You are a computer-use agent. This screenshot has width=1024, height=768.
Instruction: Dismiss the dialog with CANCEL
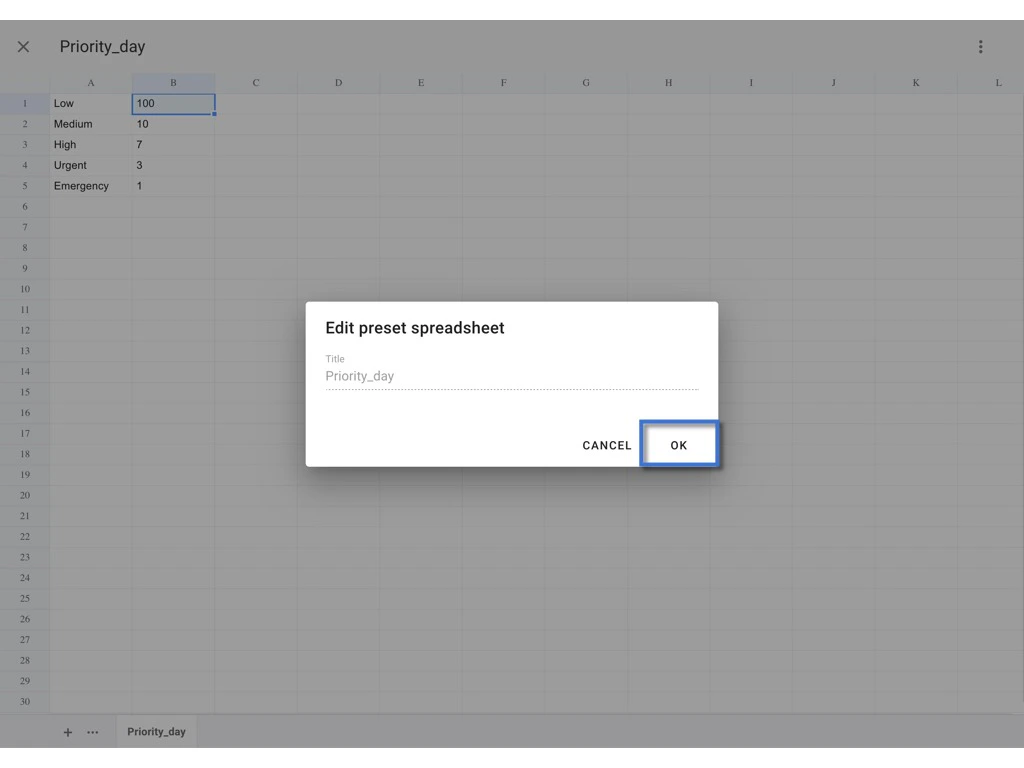coord(606,445)
